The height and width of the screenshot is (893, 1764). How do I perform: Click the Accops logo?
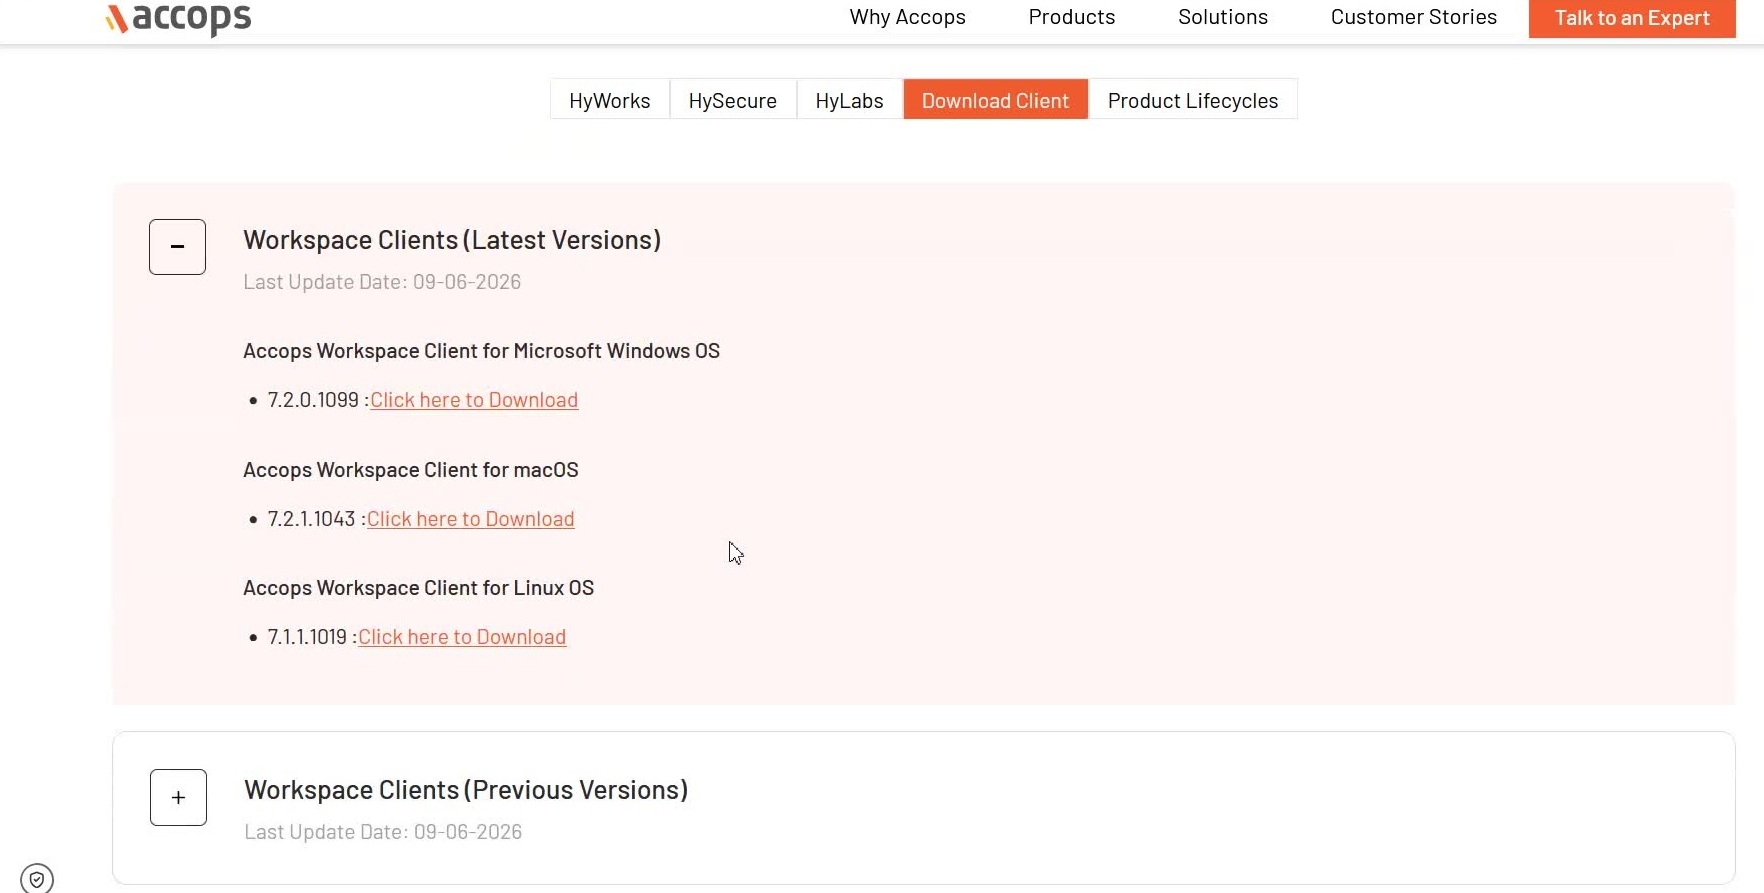pyautogui.click(x=179, y=18)
